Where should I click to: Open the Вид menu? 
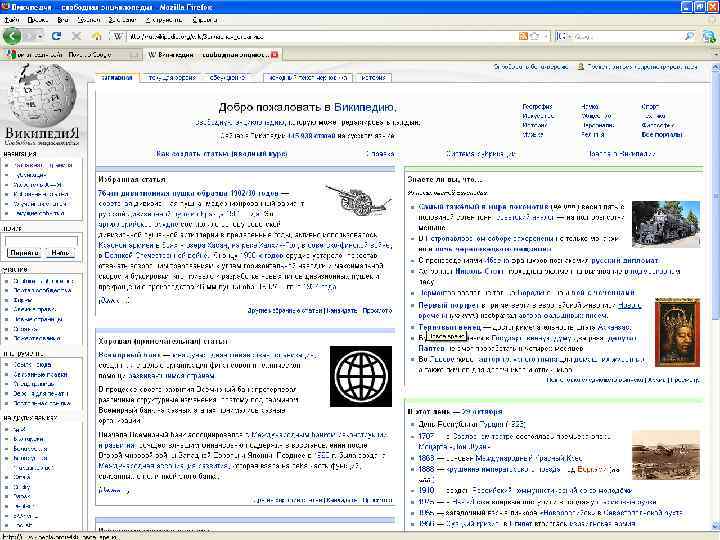63,20
